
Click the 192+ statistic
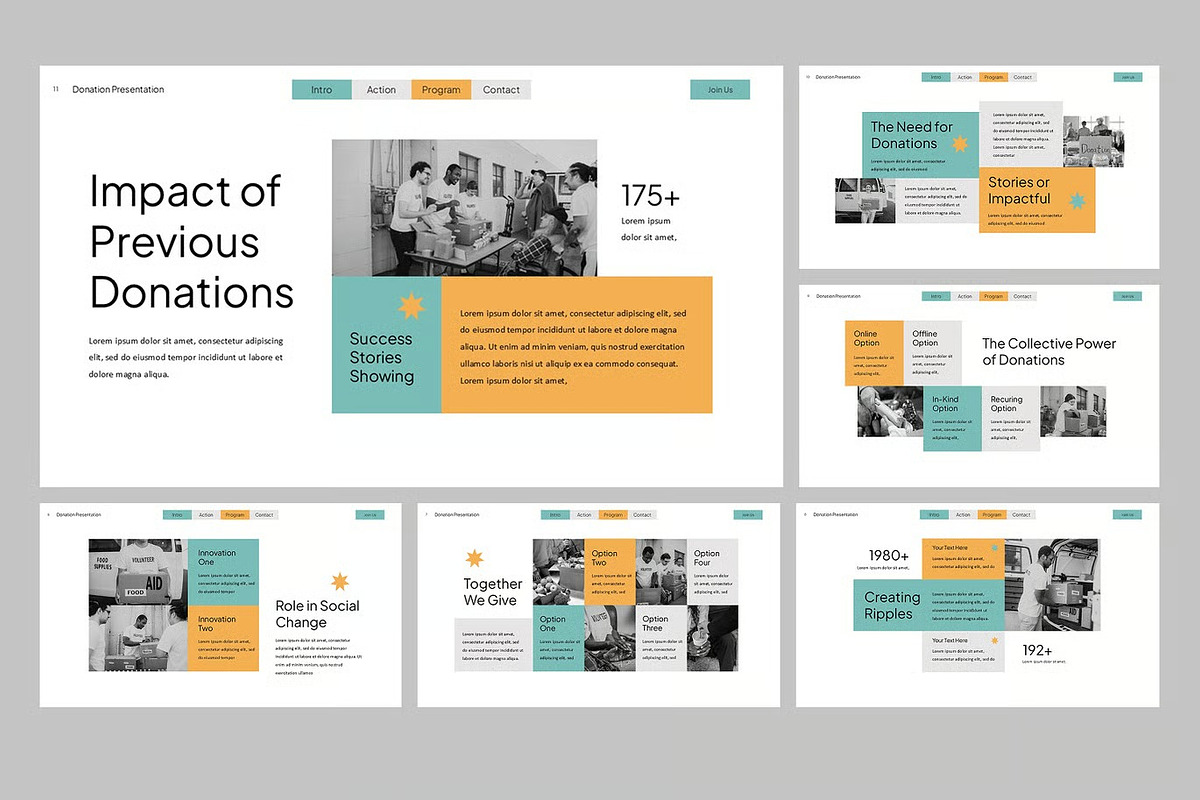click(1037, 651)
